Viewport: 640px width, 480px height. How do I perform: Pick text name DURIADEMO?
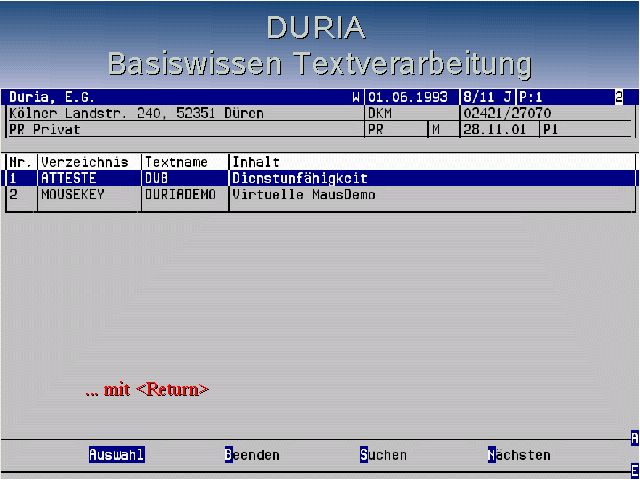[180, 195]
